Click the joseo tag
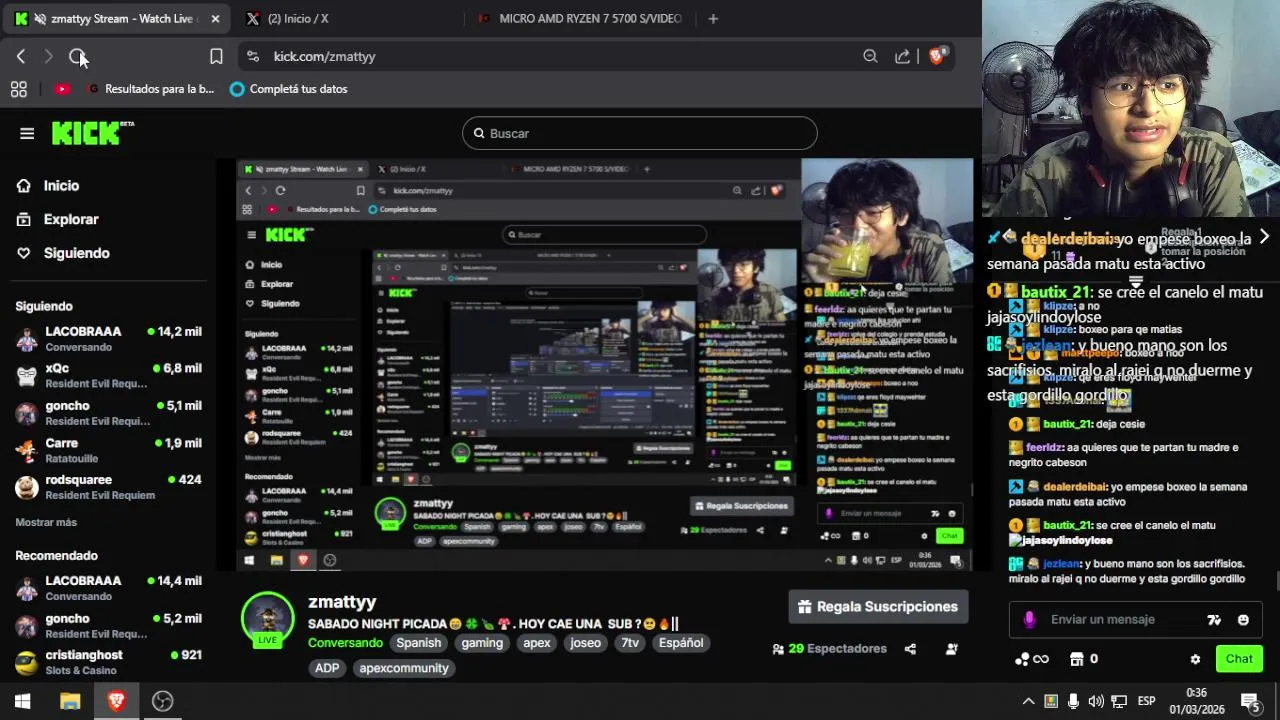Viewport: 1280px width, 720px height. pyautogui.click(x=586, y=643)
